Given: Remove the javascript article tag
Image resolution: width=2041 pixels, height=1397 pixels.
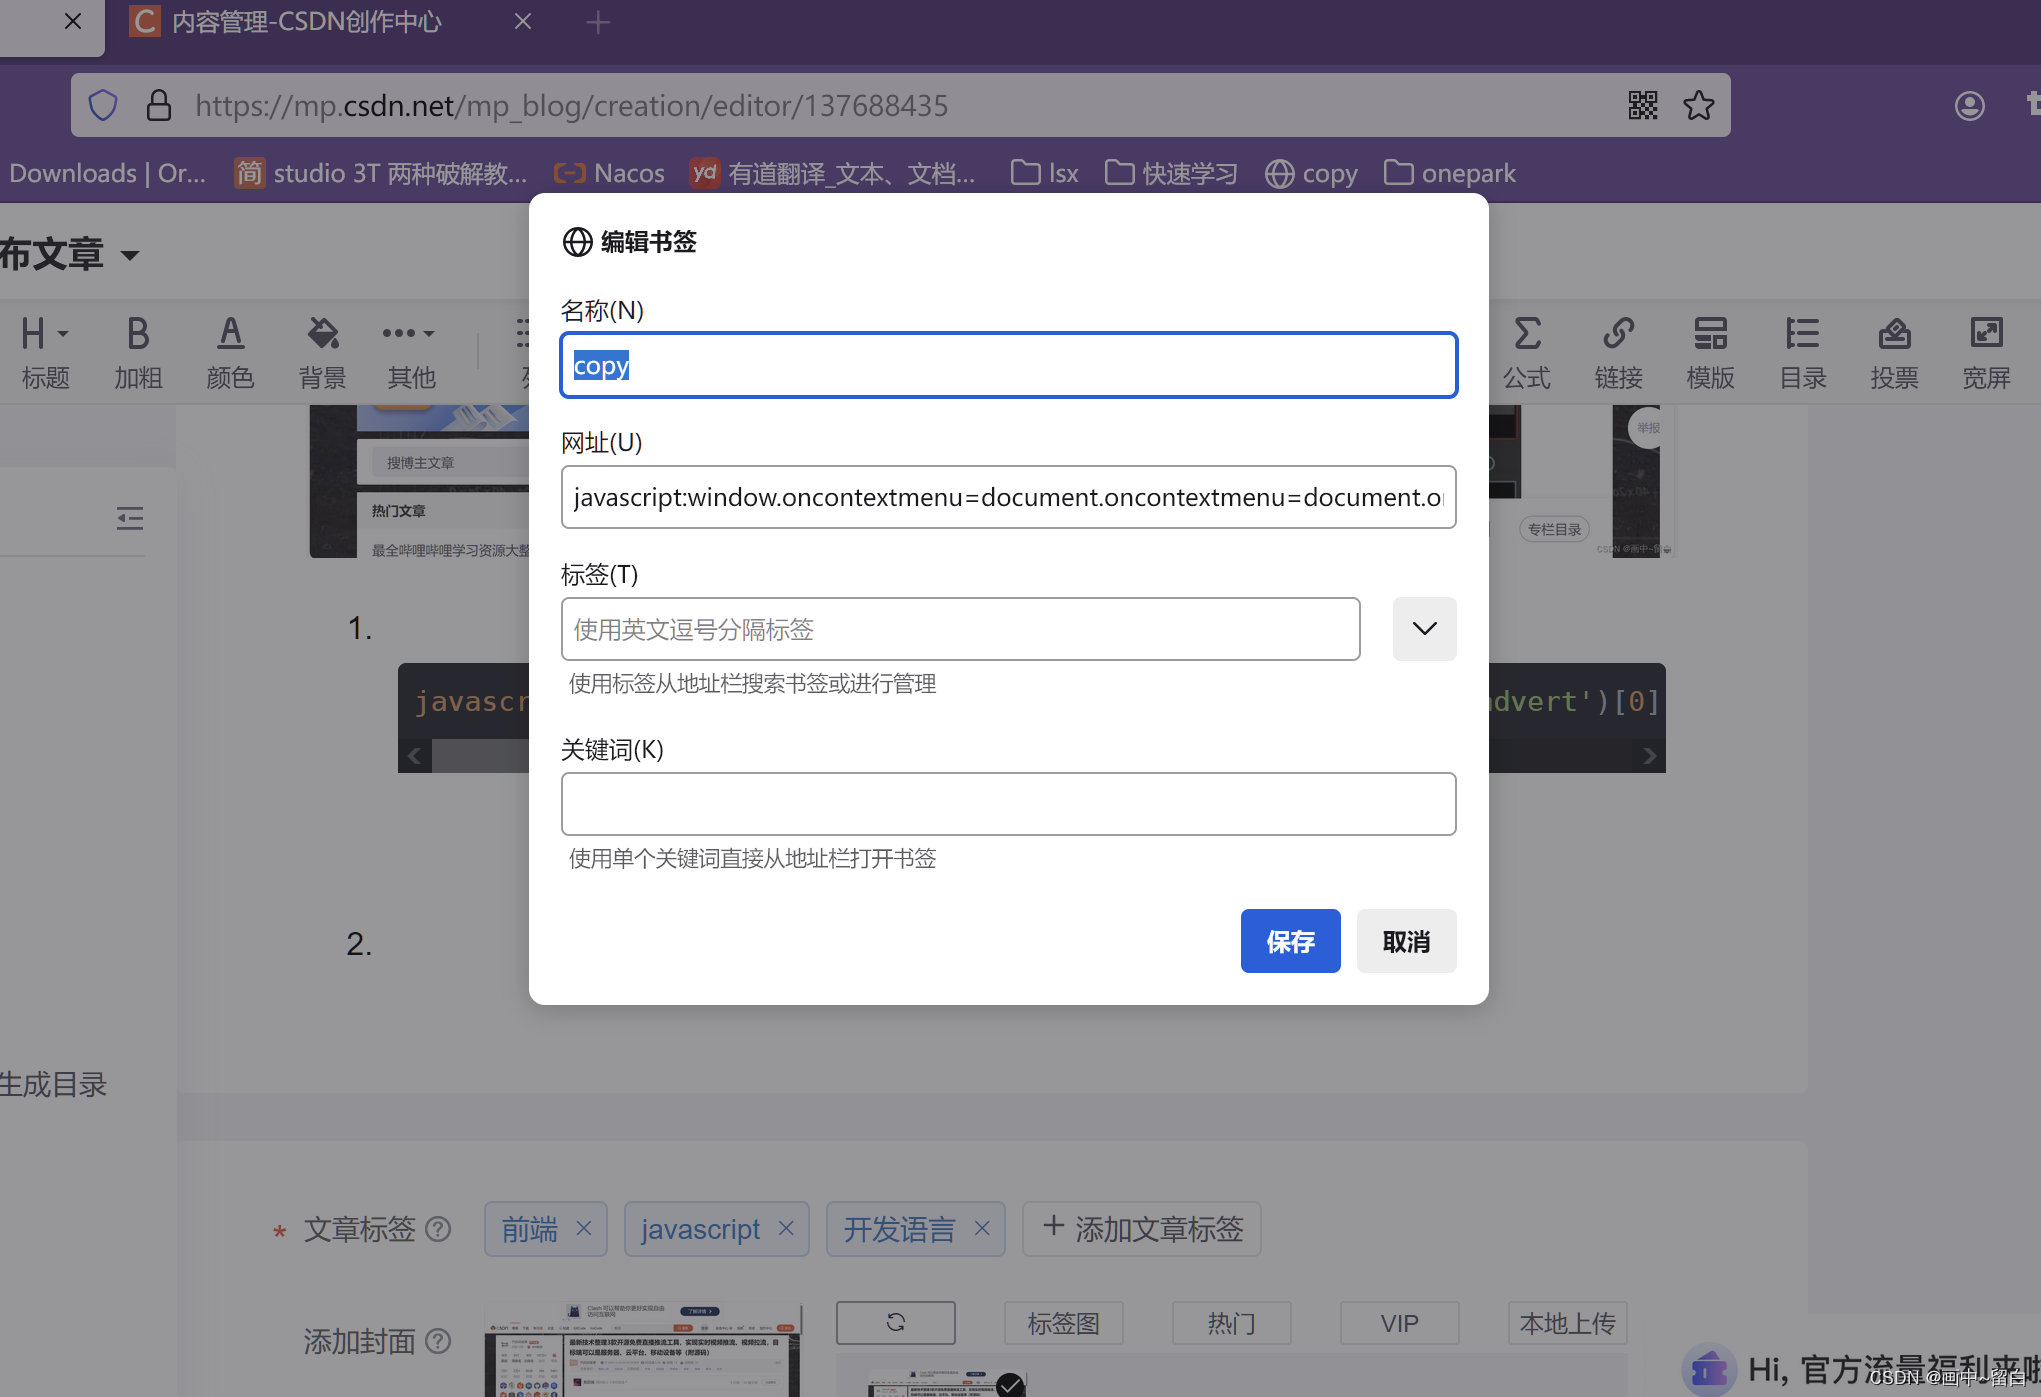Looking at the screenshot, I should pyautogui.click(x=786, y=1228).
